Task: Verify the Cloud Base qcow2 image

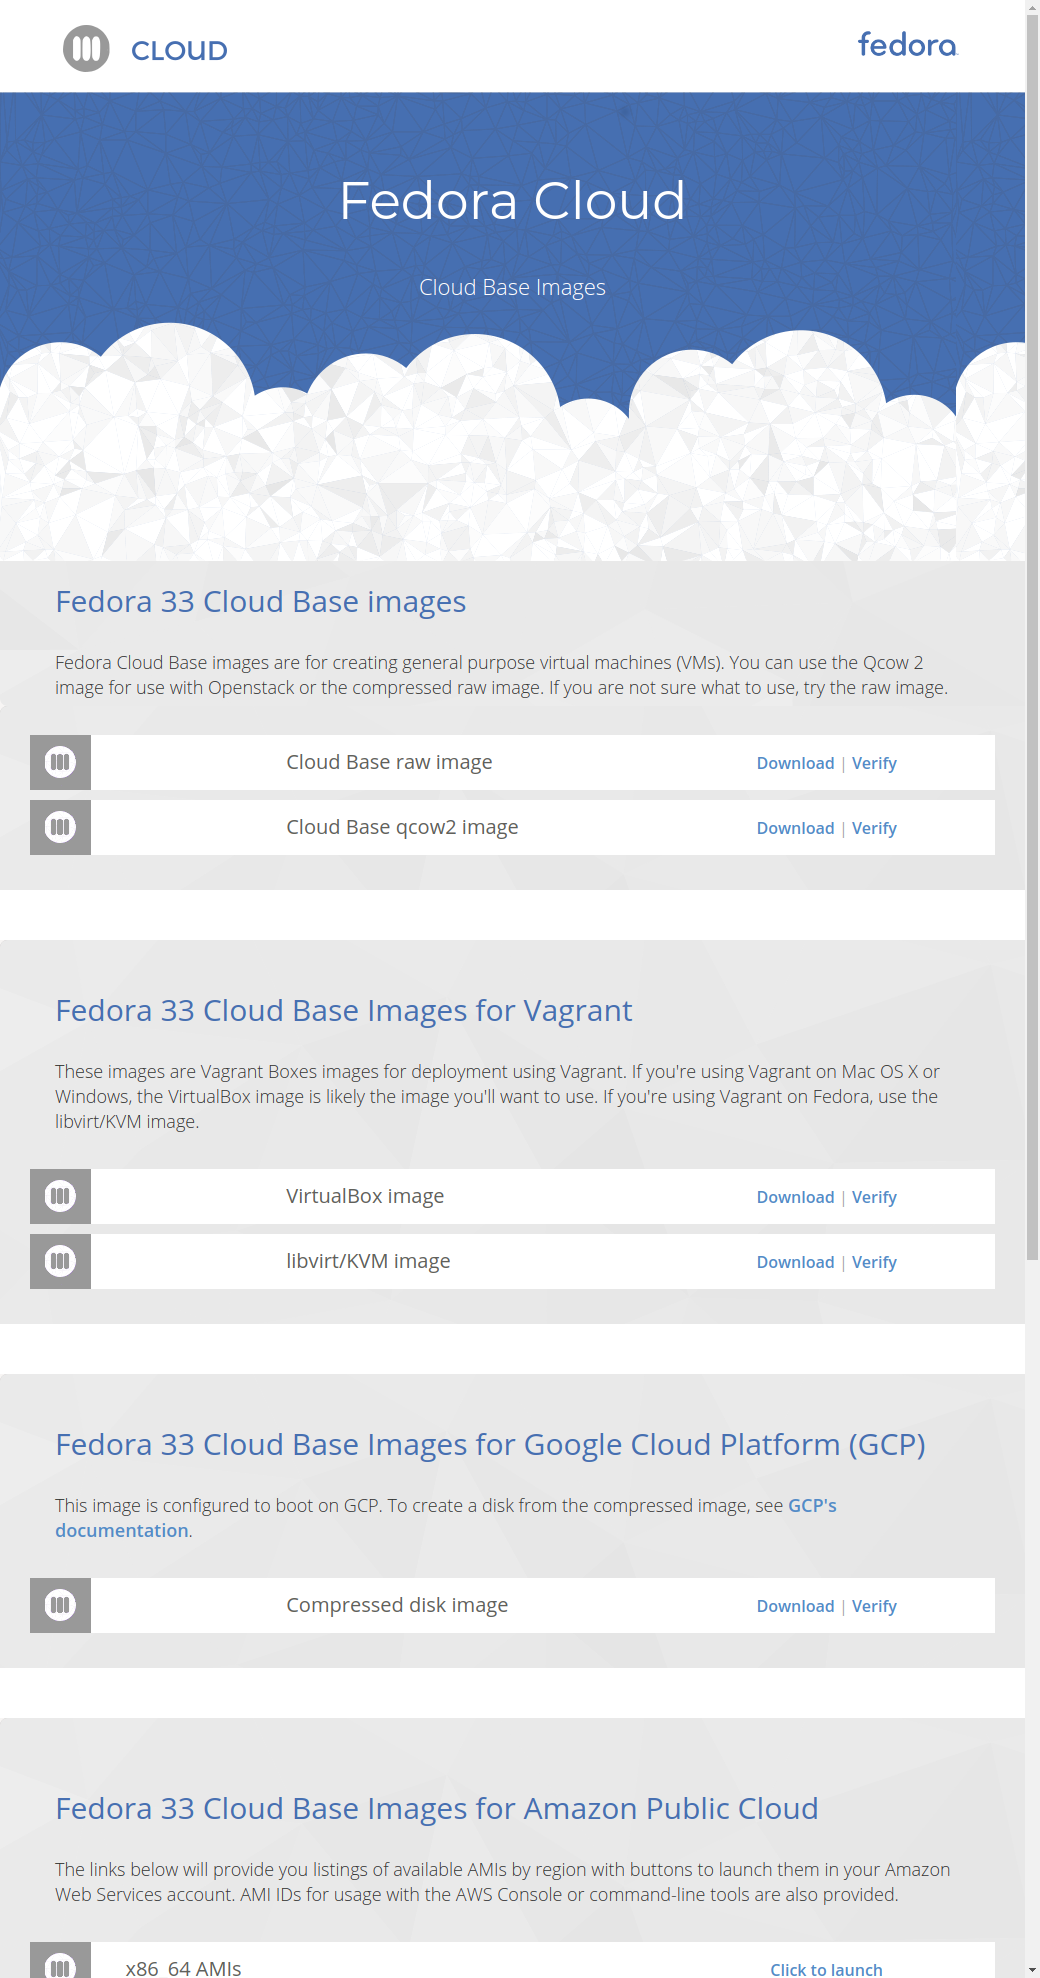Action: [874, 828]
